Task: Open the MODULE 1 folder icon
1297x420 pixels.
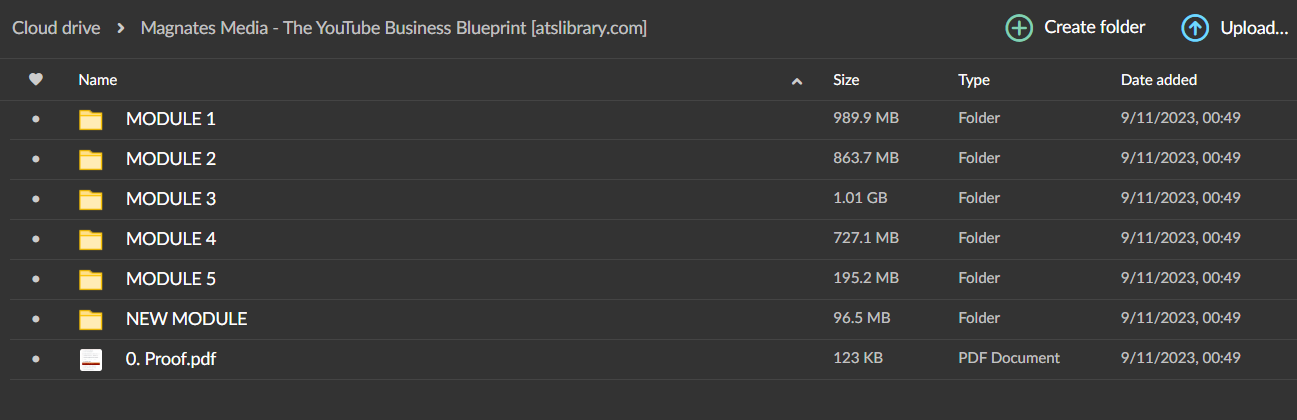Action: (x=91, y=119)
